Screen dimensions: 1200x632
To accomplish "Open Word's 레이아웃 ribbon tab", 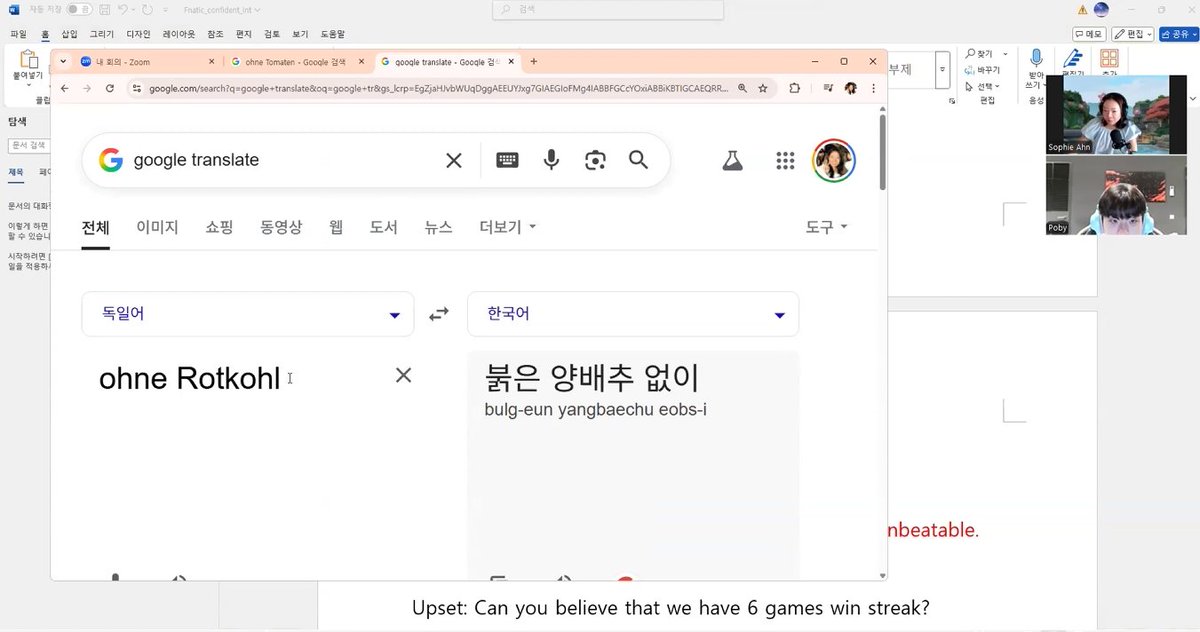I will pyautogui.click(x=180, y=34).
